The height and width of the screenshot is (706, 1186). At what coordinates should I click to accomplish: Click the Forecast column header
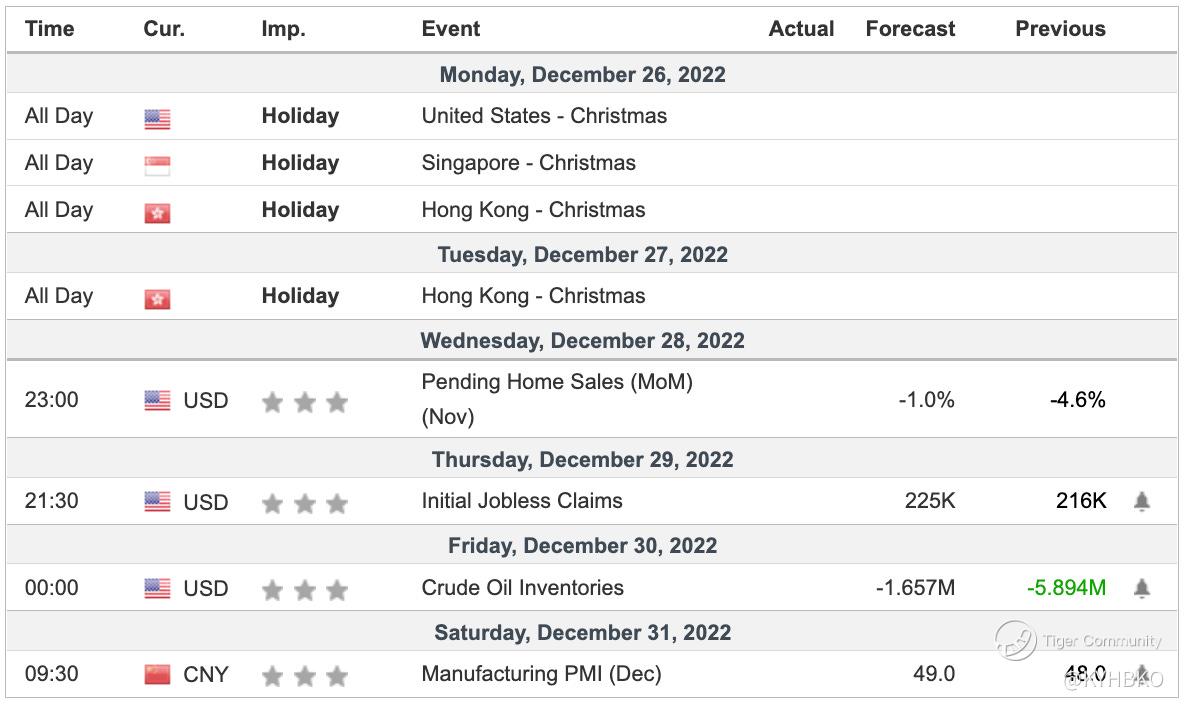pyautogui.click(x=910, y=29)
